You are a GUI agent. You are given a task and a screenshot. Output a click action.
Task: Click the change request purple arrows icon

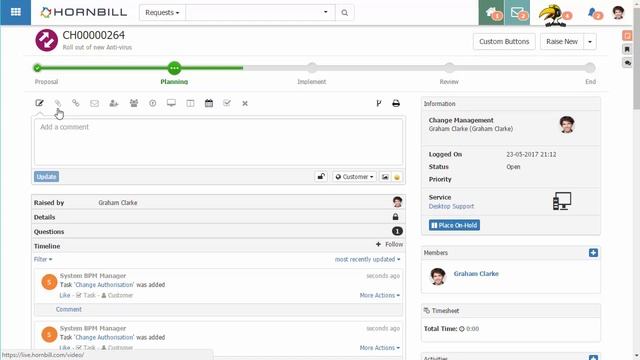[47, 40]
